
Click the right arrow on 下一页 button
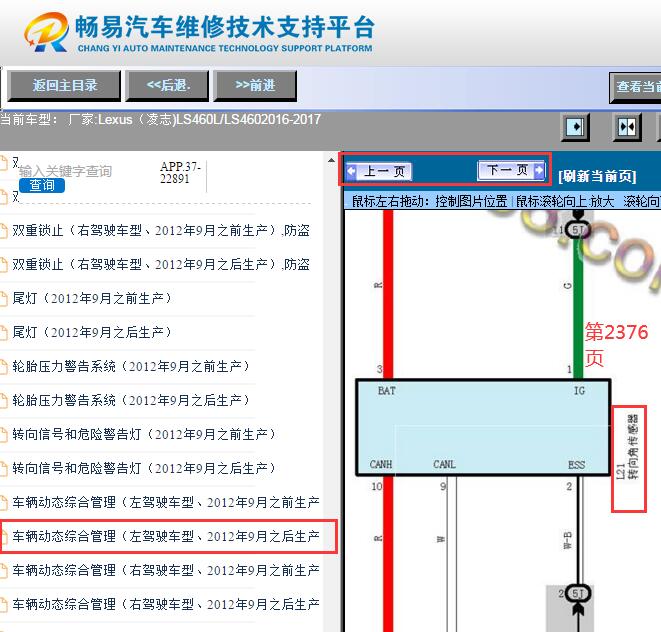coord(539,170)
